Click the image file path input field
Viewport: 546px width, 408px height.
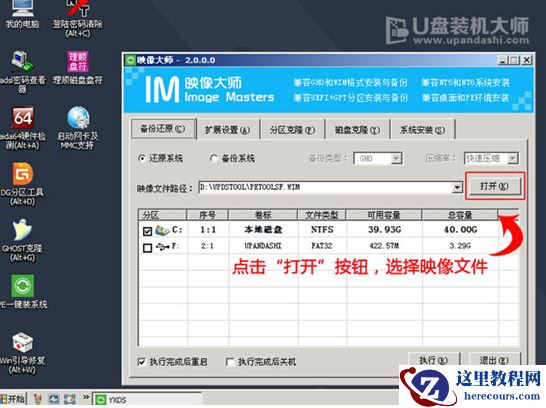(325, 188)
